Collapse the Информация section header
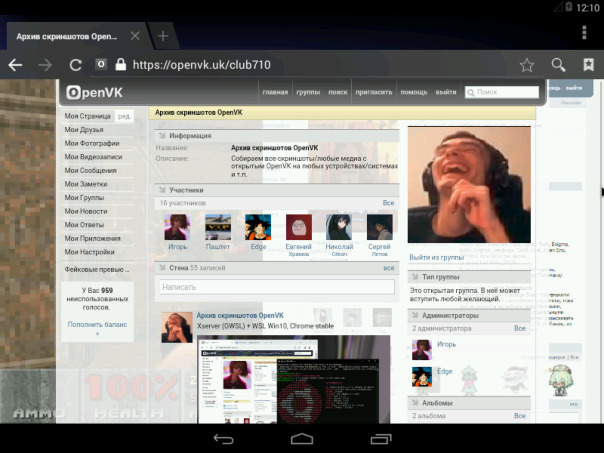The image size is (604, 453). coord(277,136)
